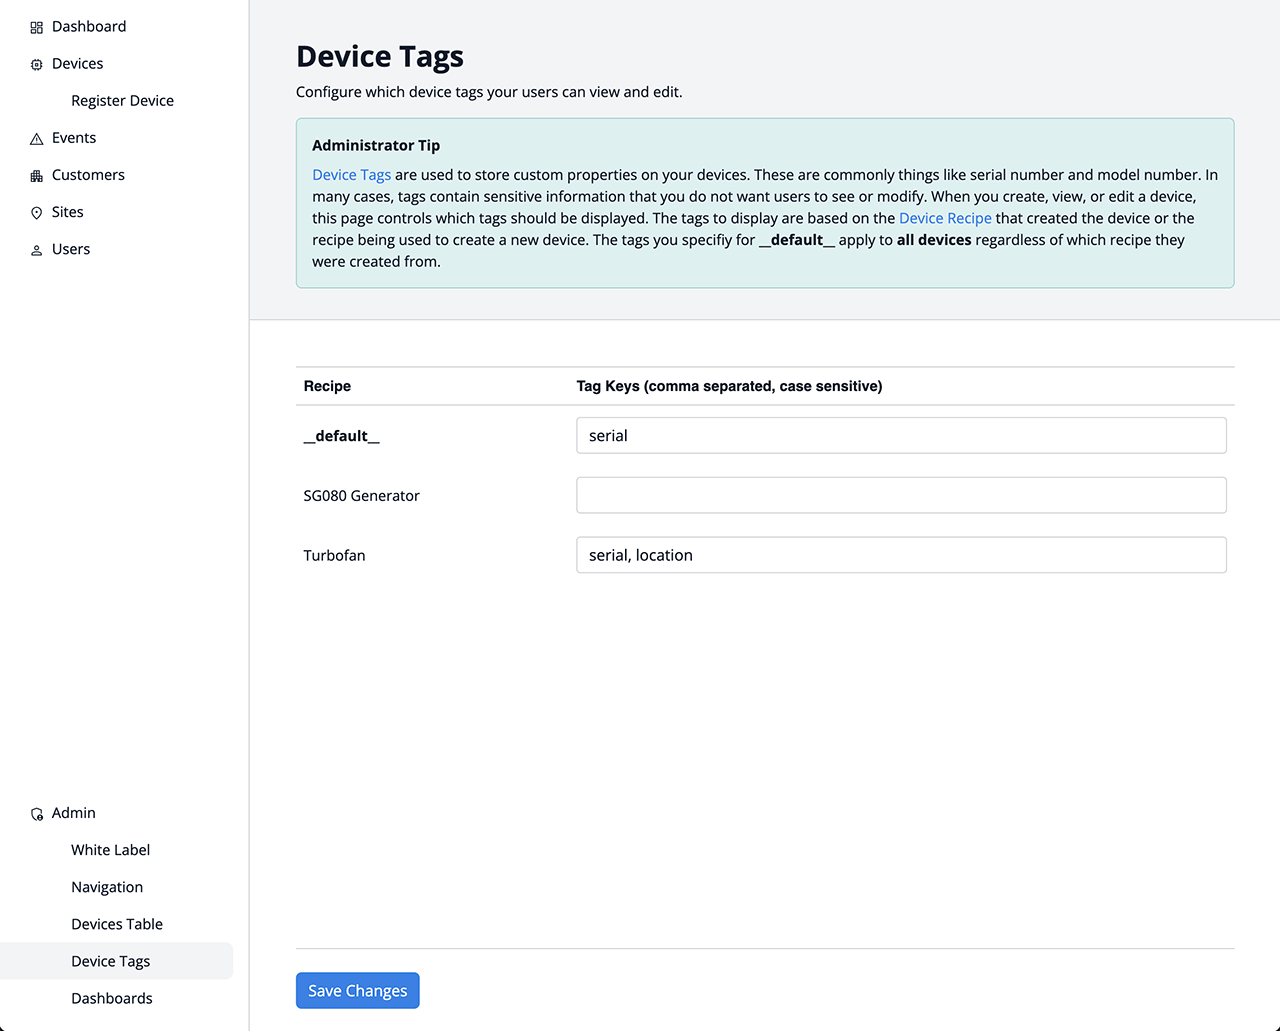Screen dimensions: 1280x1031
Task: Select Device Tags in sidebar
Action: (110, 961)
